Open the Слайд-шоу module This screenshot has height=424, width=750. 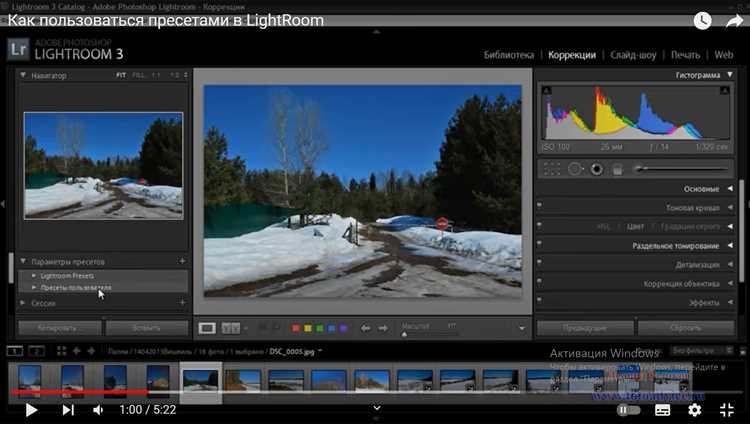pyautogui.click(x=633, y=55)
